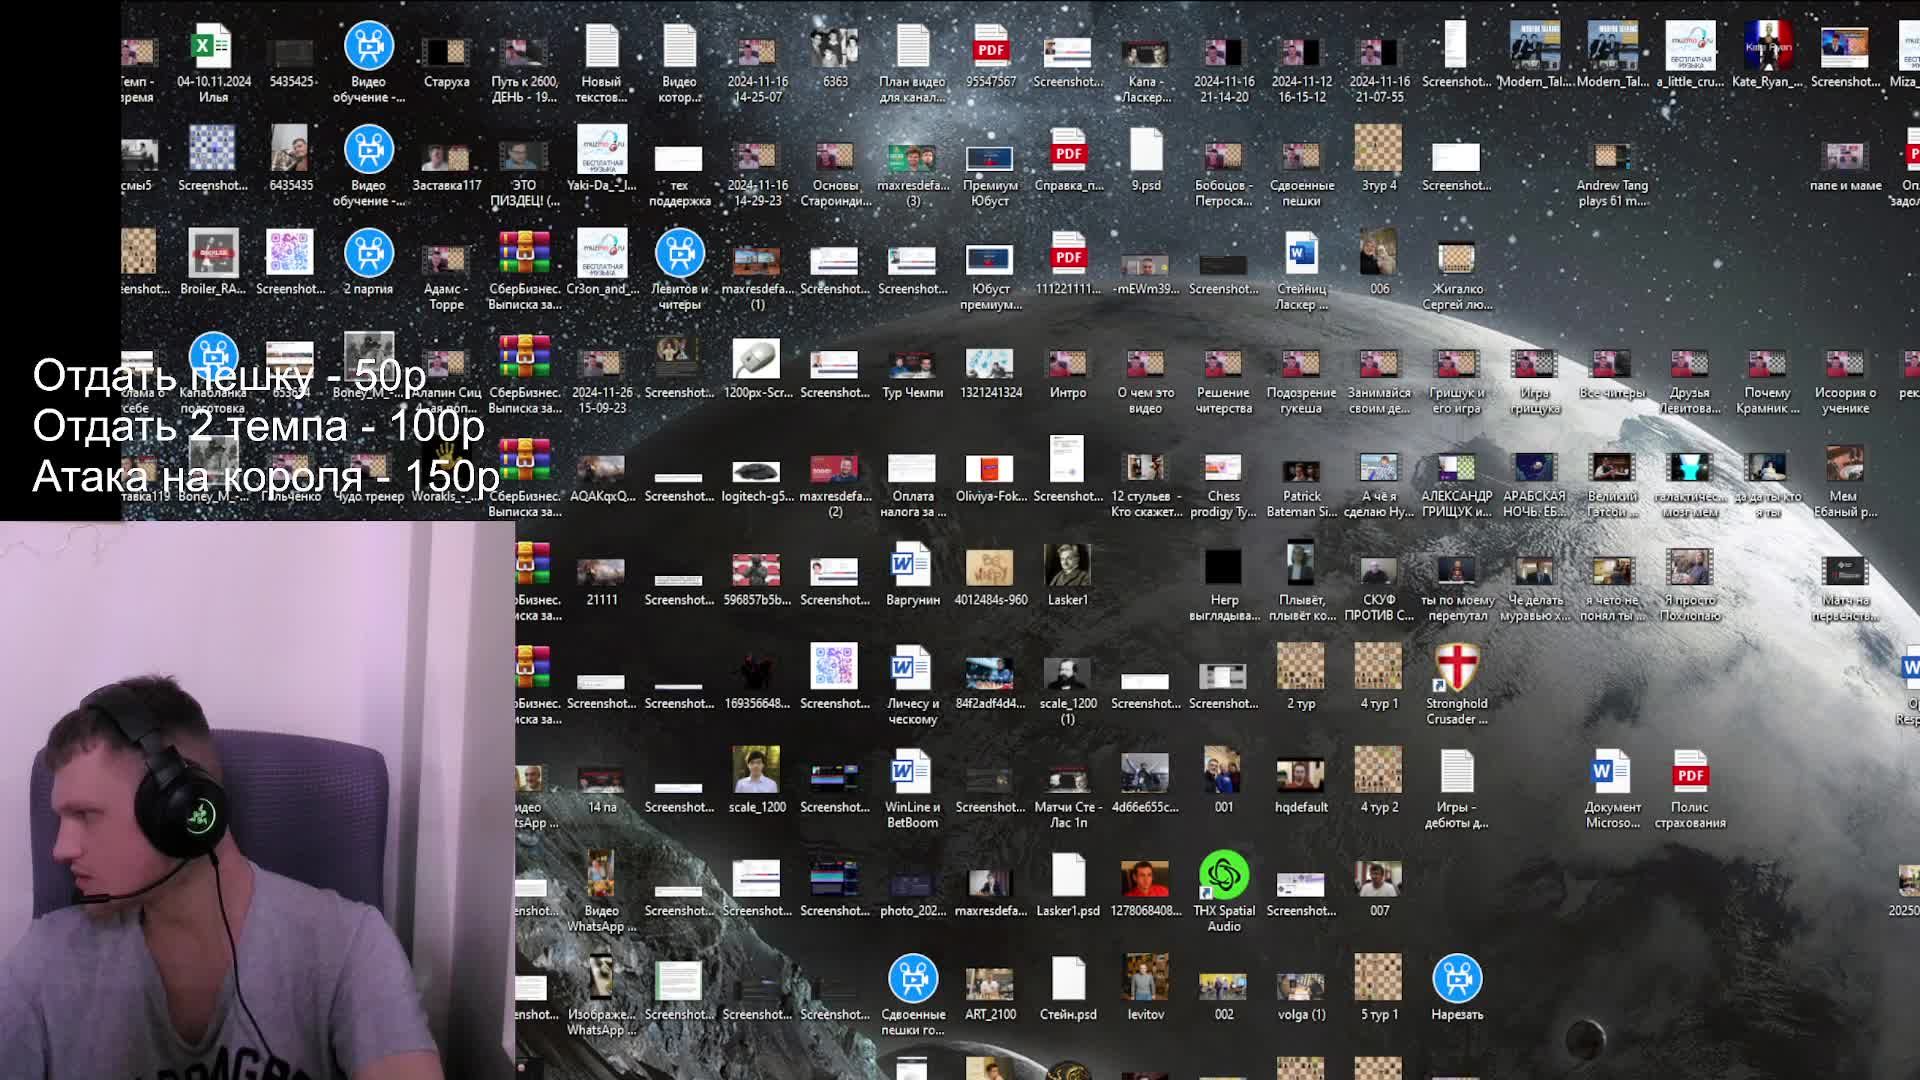Select the Стейн.psd file
Image resolution: width=1920 pixels, height=1080 pixels.
pos(1067,979)
